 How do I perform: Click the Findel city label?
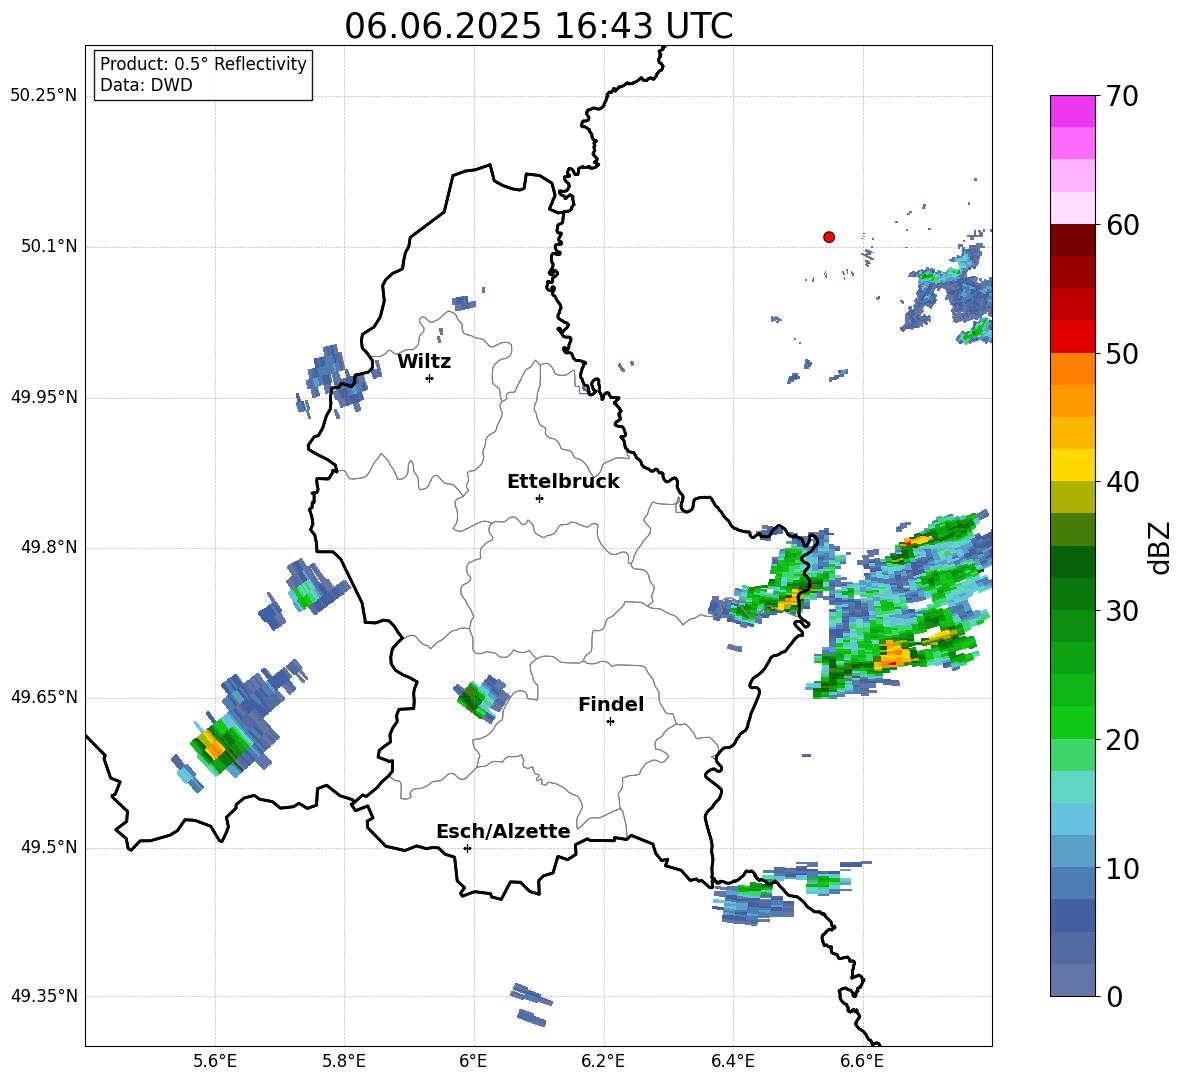point(611,704)
